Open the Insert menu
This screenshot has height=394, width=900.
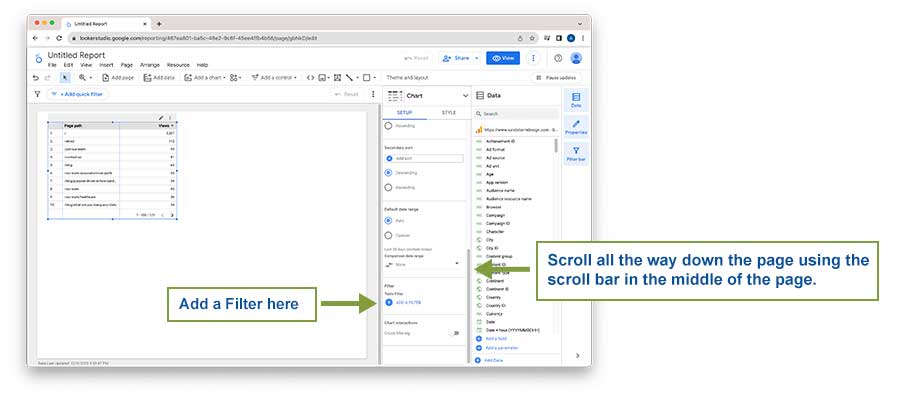click(x=106, y=65)
